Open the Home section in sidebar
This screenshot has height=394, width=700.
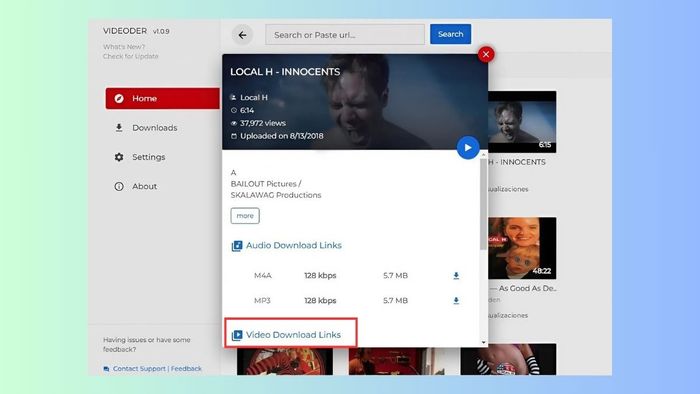pos(162,99)
